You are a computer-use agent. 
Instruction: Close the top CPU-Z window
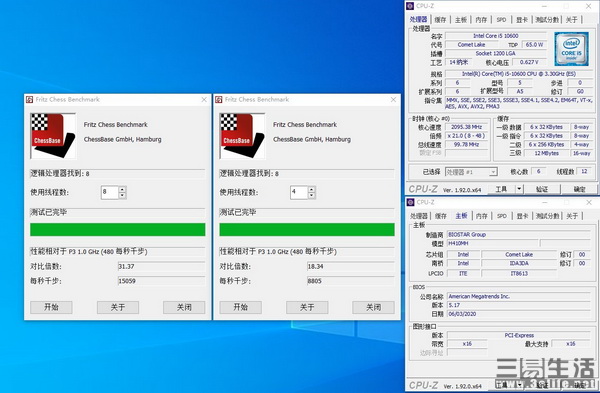click(589, 6)
